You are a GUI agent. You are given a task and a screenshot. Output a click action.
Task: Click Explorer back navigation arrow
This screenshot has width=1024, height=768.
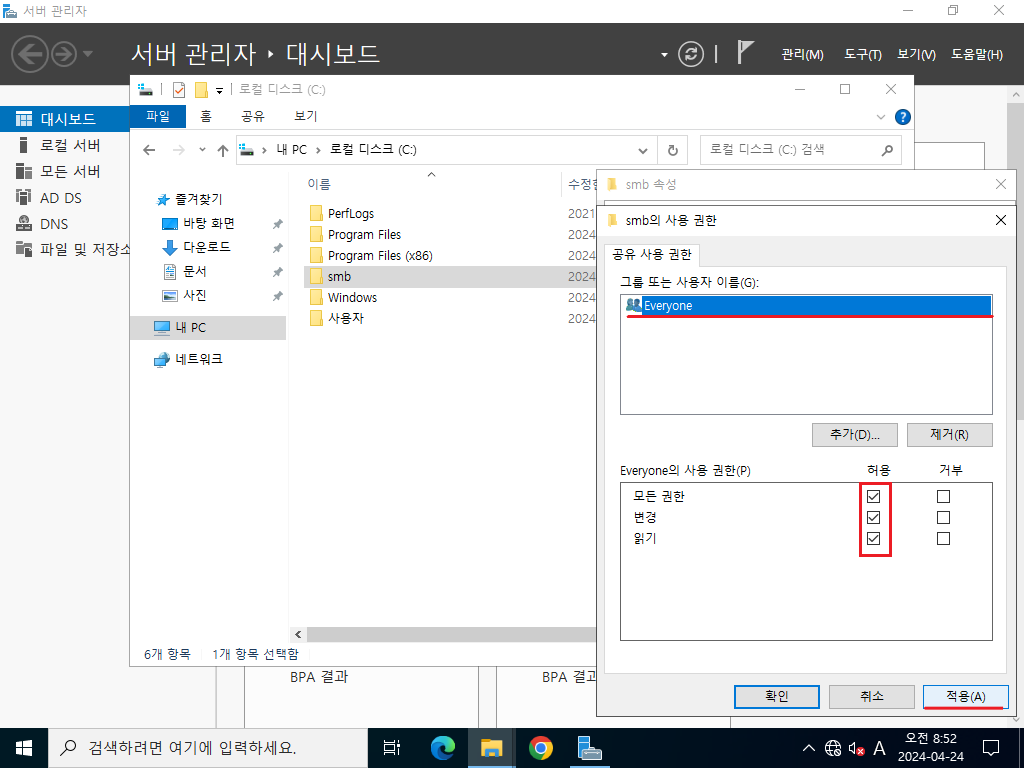[x=149, y=150]
